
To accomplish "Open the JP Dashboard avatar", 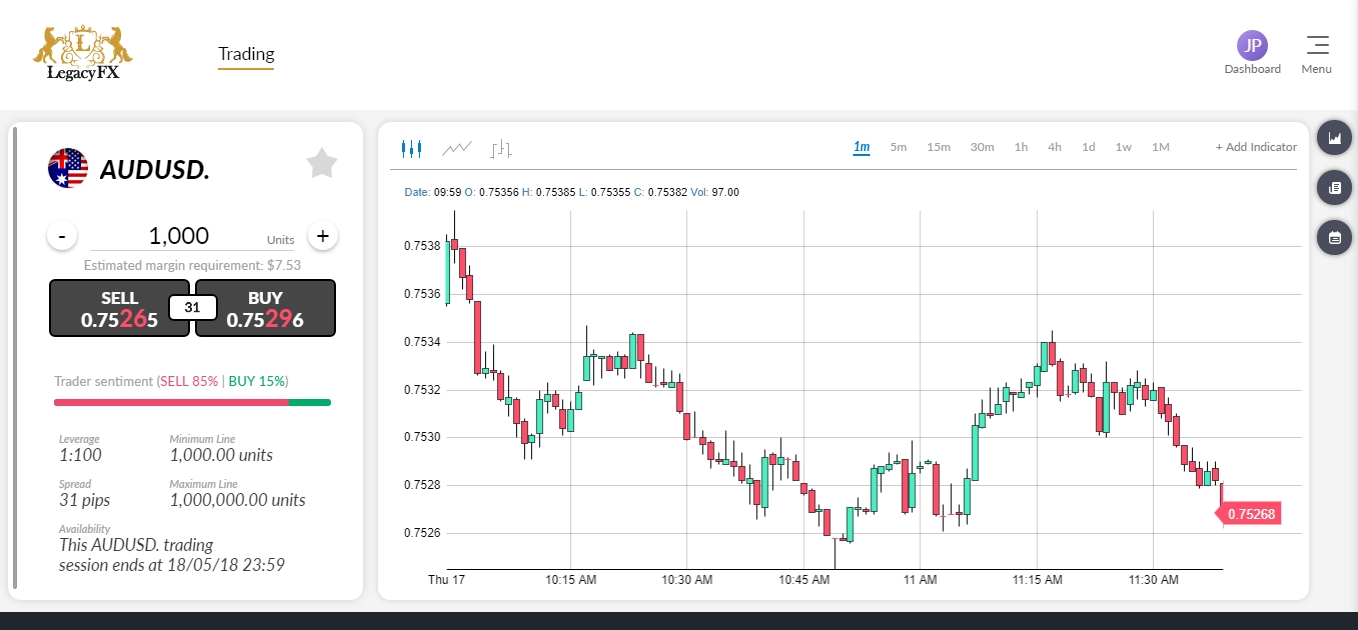I will 1252,45.
